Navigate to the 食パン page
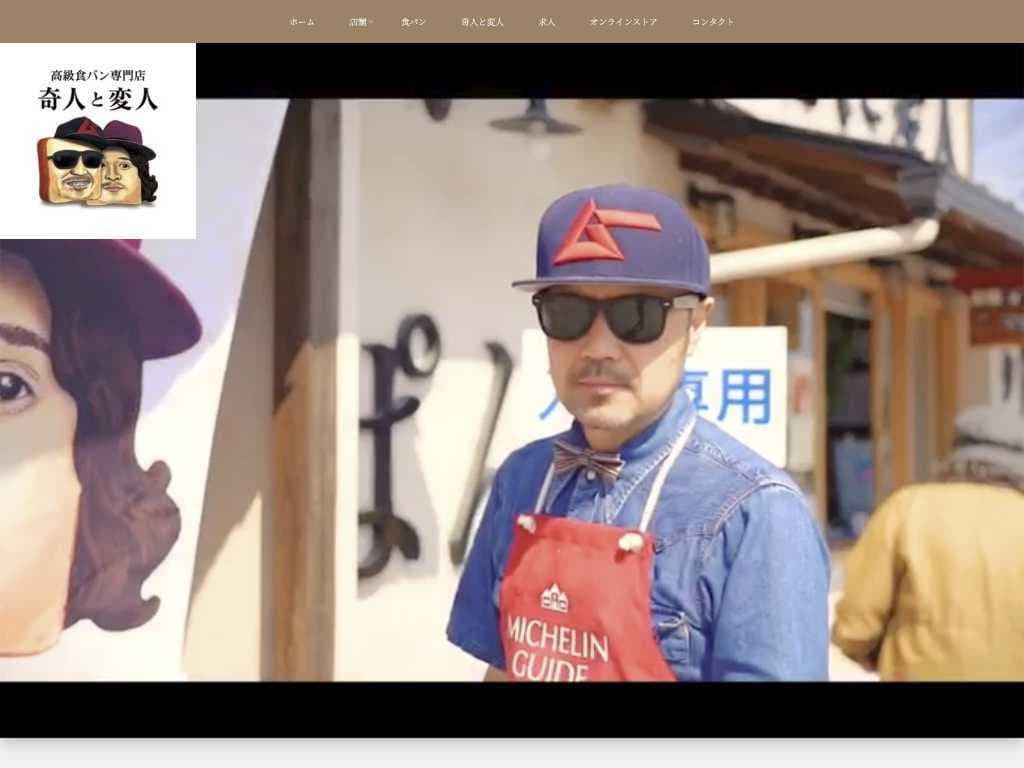1024x768 pixels. pyautogui.click(x=413, y=20)
